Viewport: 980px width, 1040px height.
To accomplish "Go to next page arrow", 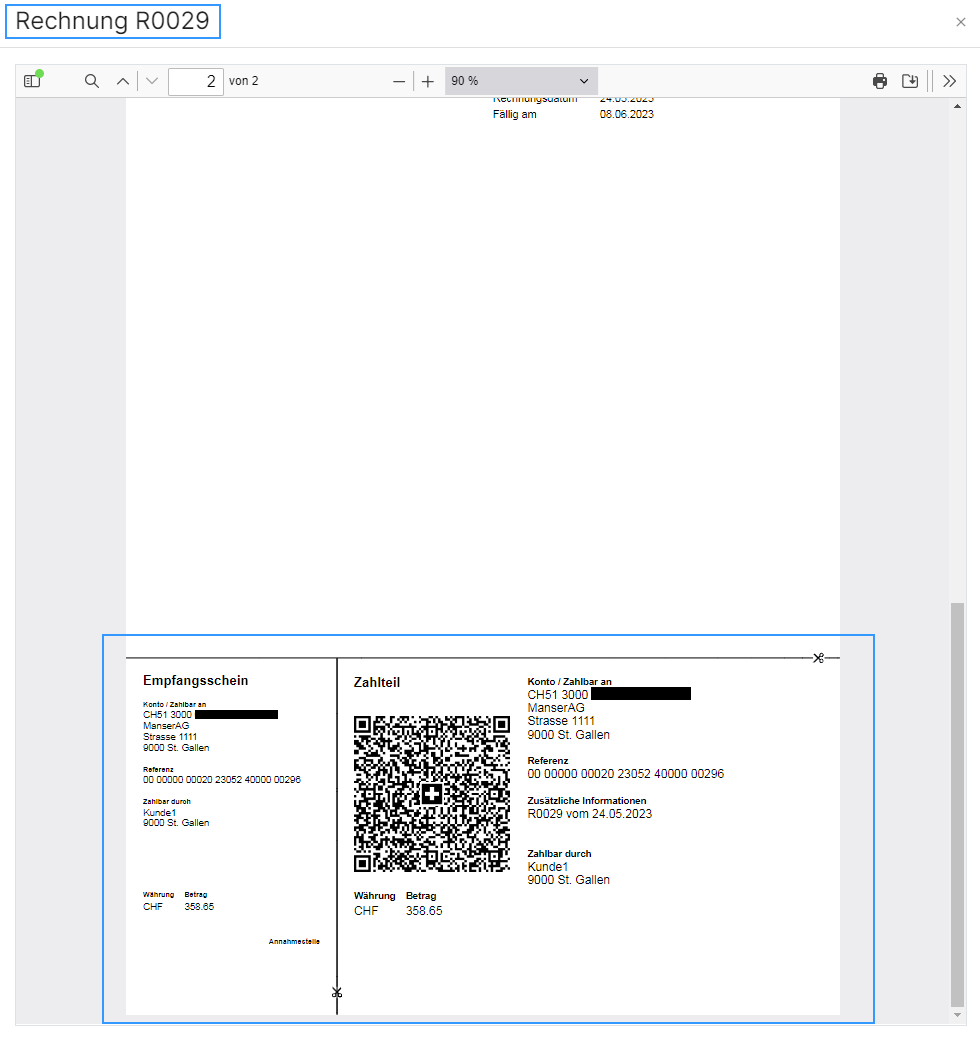I will pyautogui.click(x=152, y=81).
